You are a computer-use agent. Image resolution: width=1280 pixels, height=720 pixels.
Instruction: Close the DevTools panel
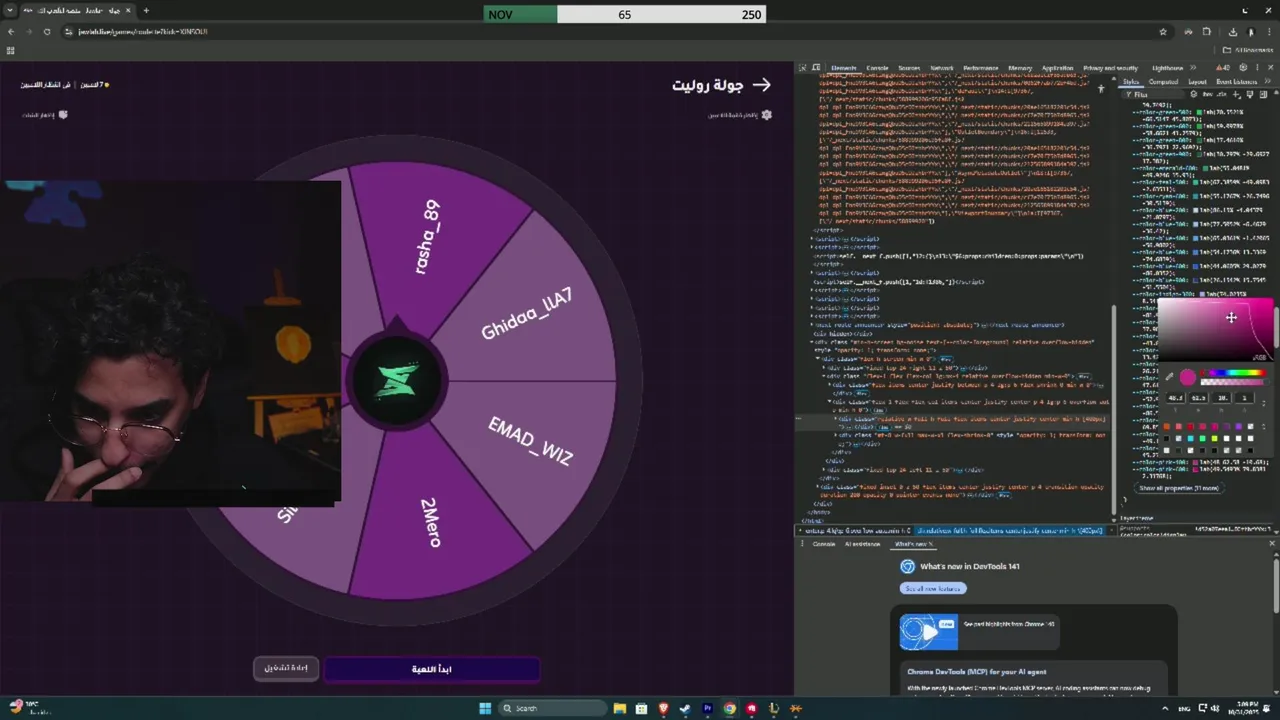point(1270,67)
